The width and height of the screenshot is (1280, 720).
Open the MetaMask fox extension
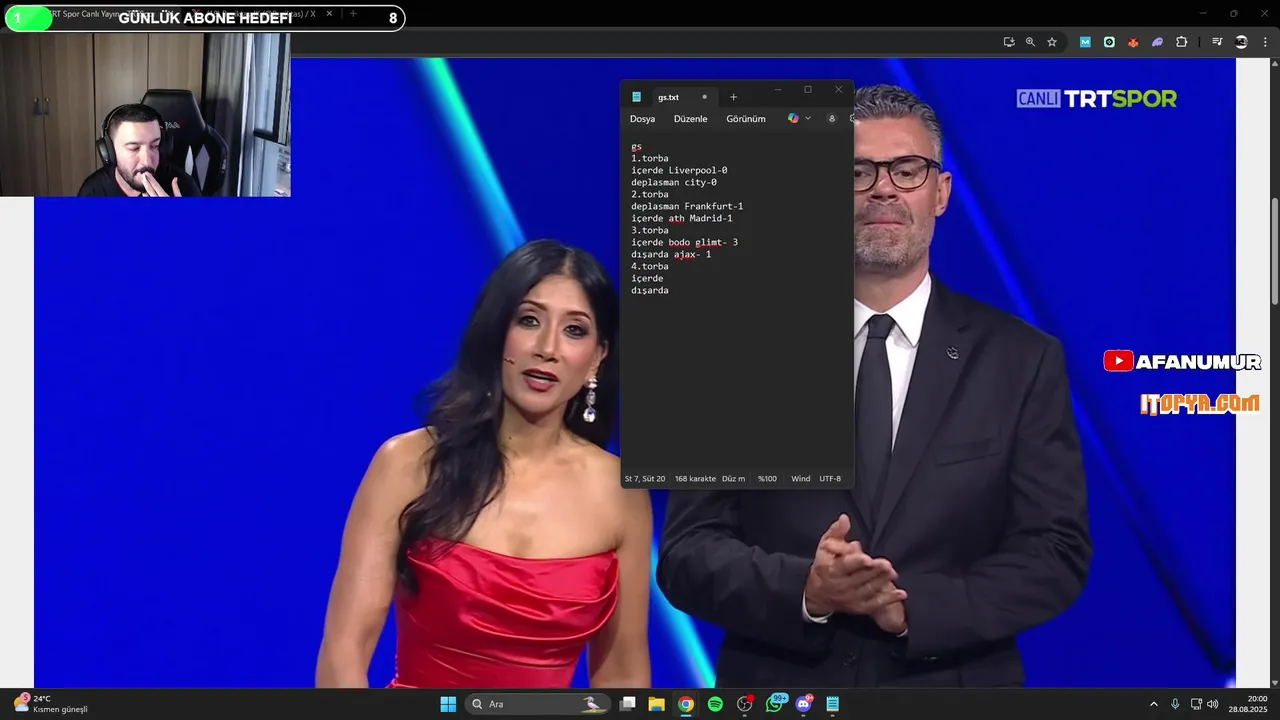coord(1133,42)
